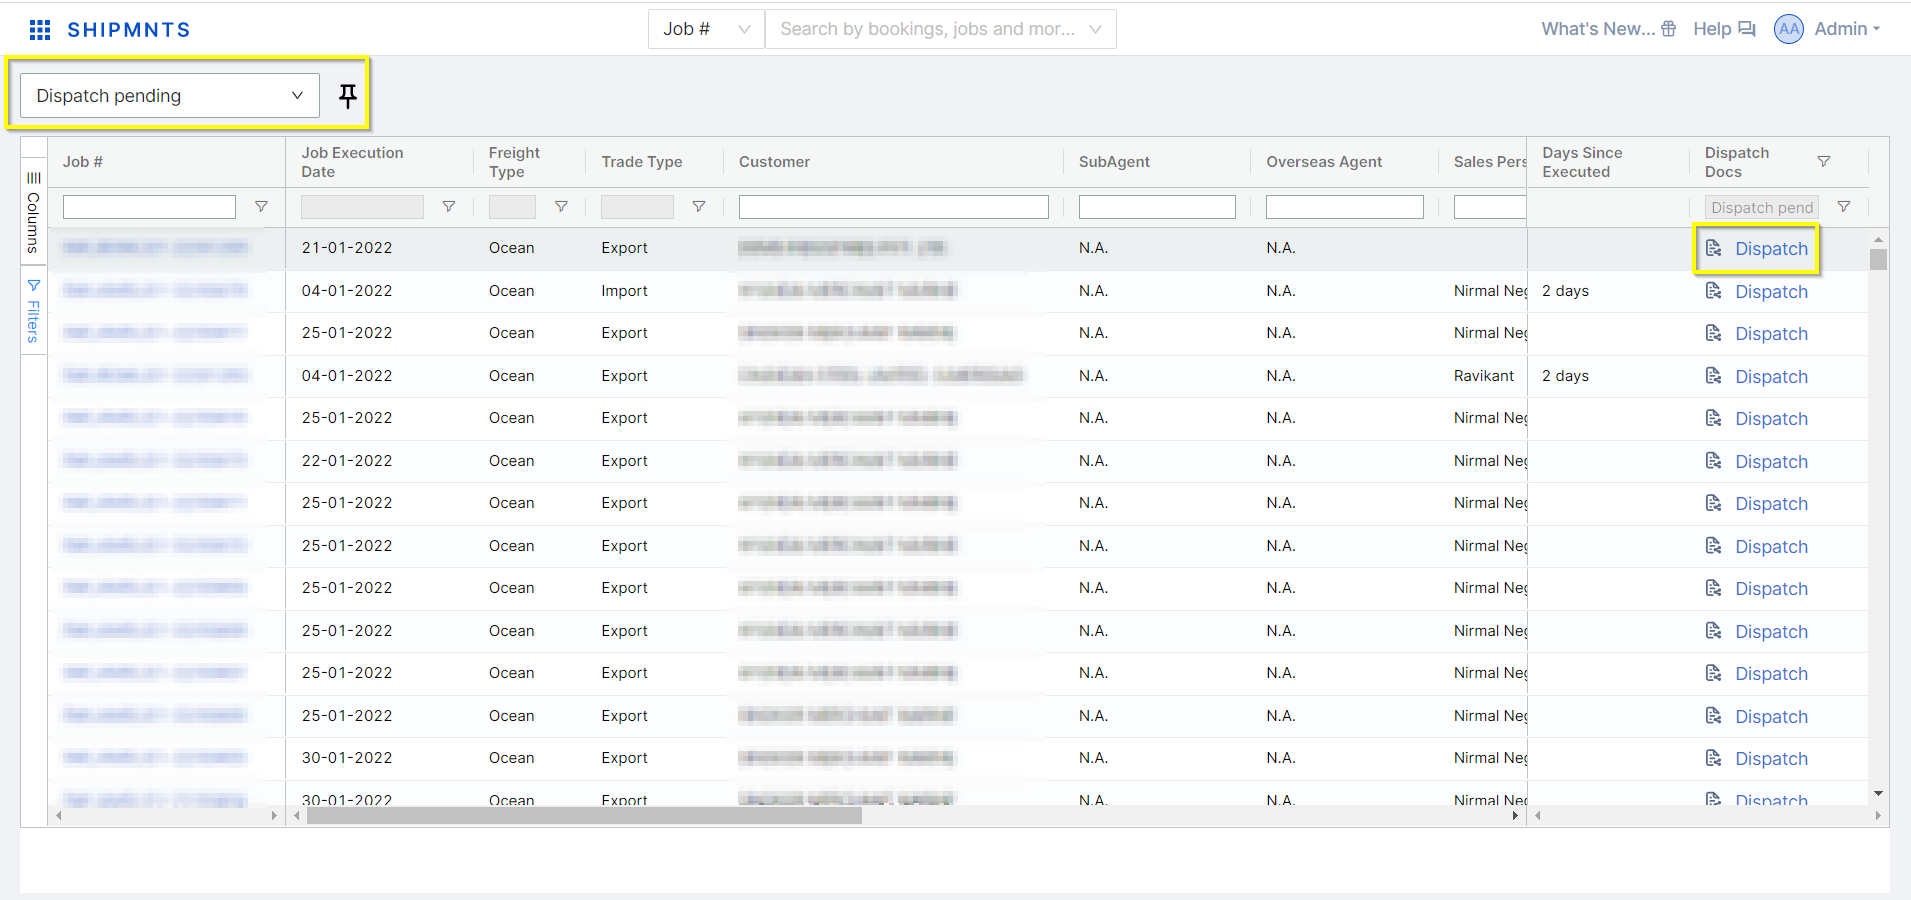This screenshot has width=1911, height=900.
Task: Click document icon in Ravikant row
Action: coord(1714,376)
